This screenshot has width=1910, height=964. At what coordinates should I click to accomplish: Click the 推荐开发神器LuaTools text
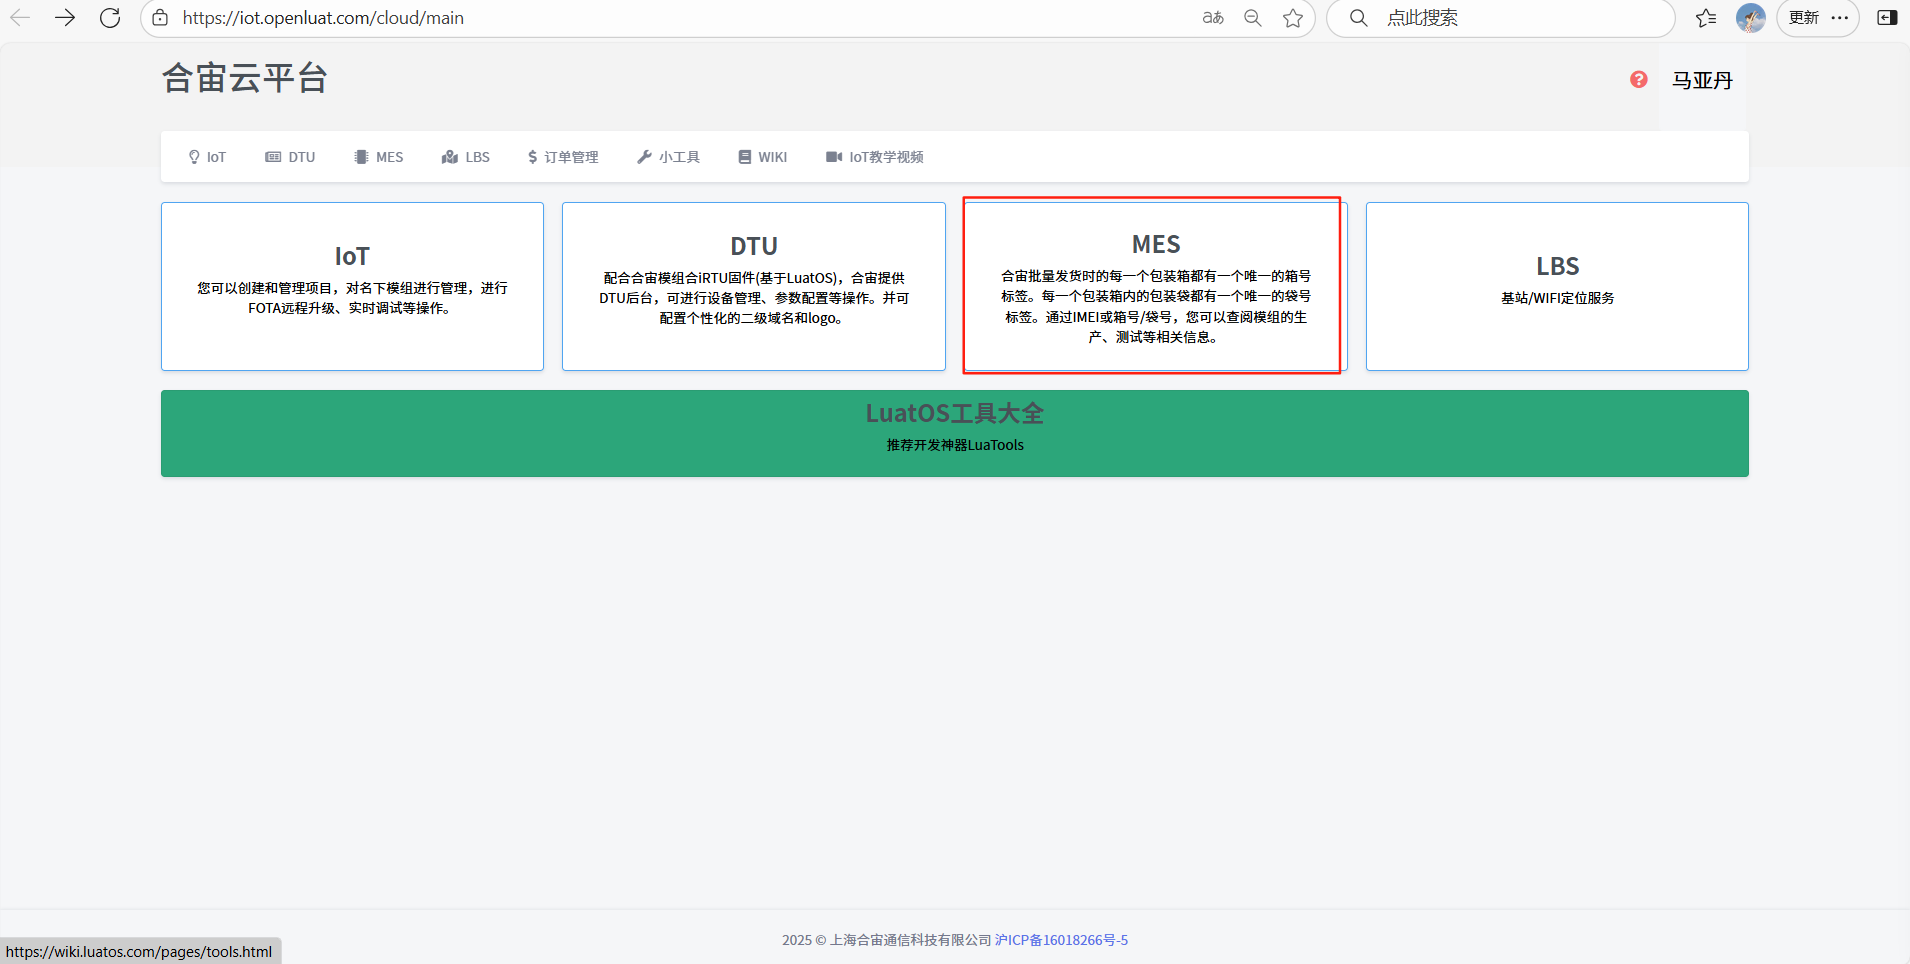click(955, 445)
